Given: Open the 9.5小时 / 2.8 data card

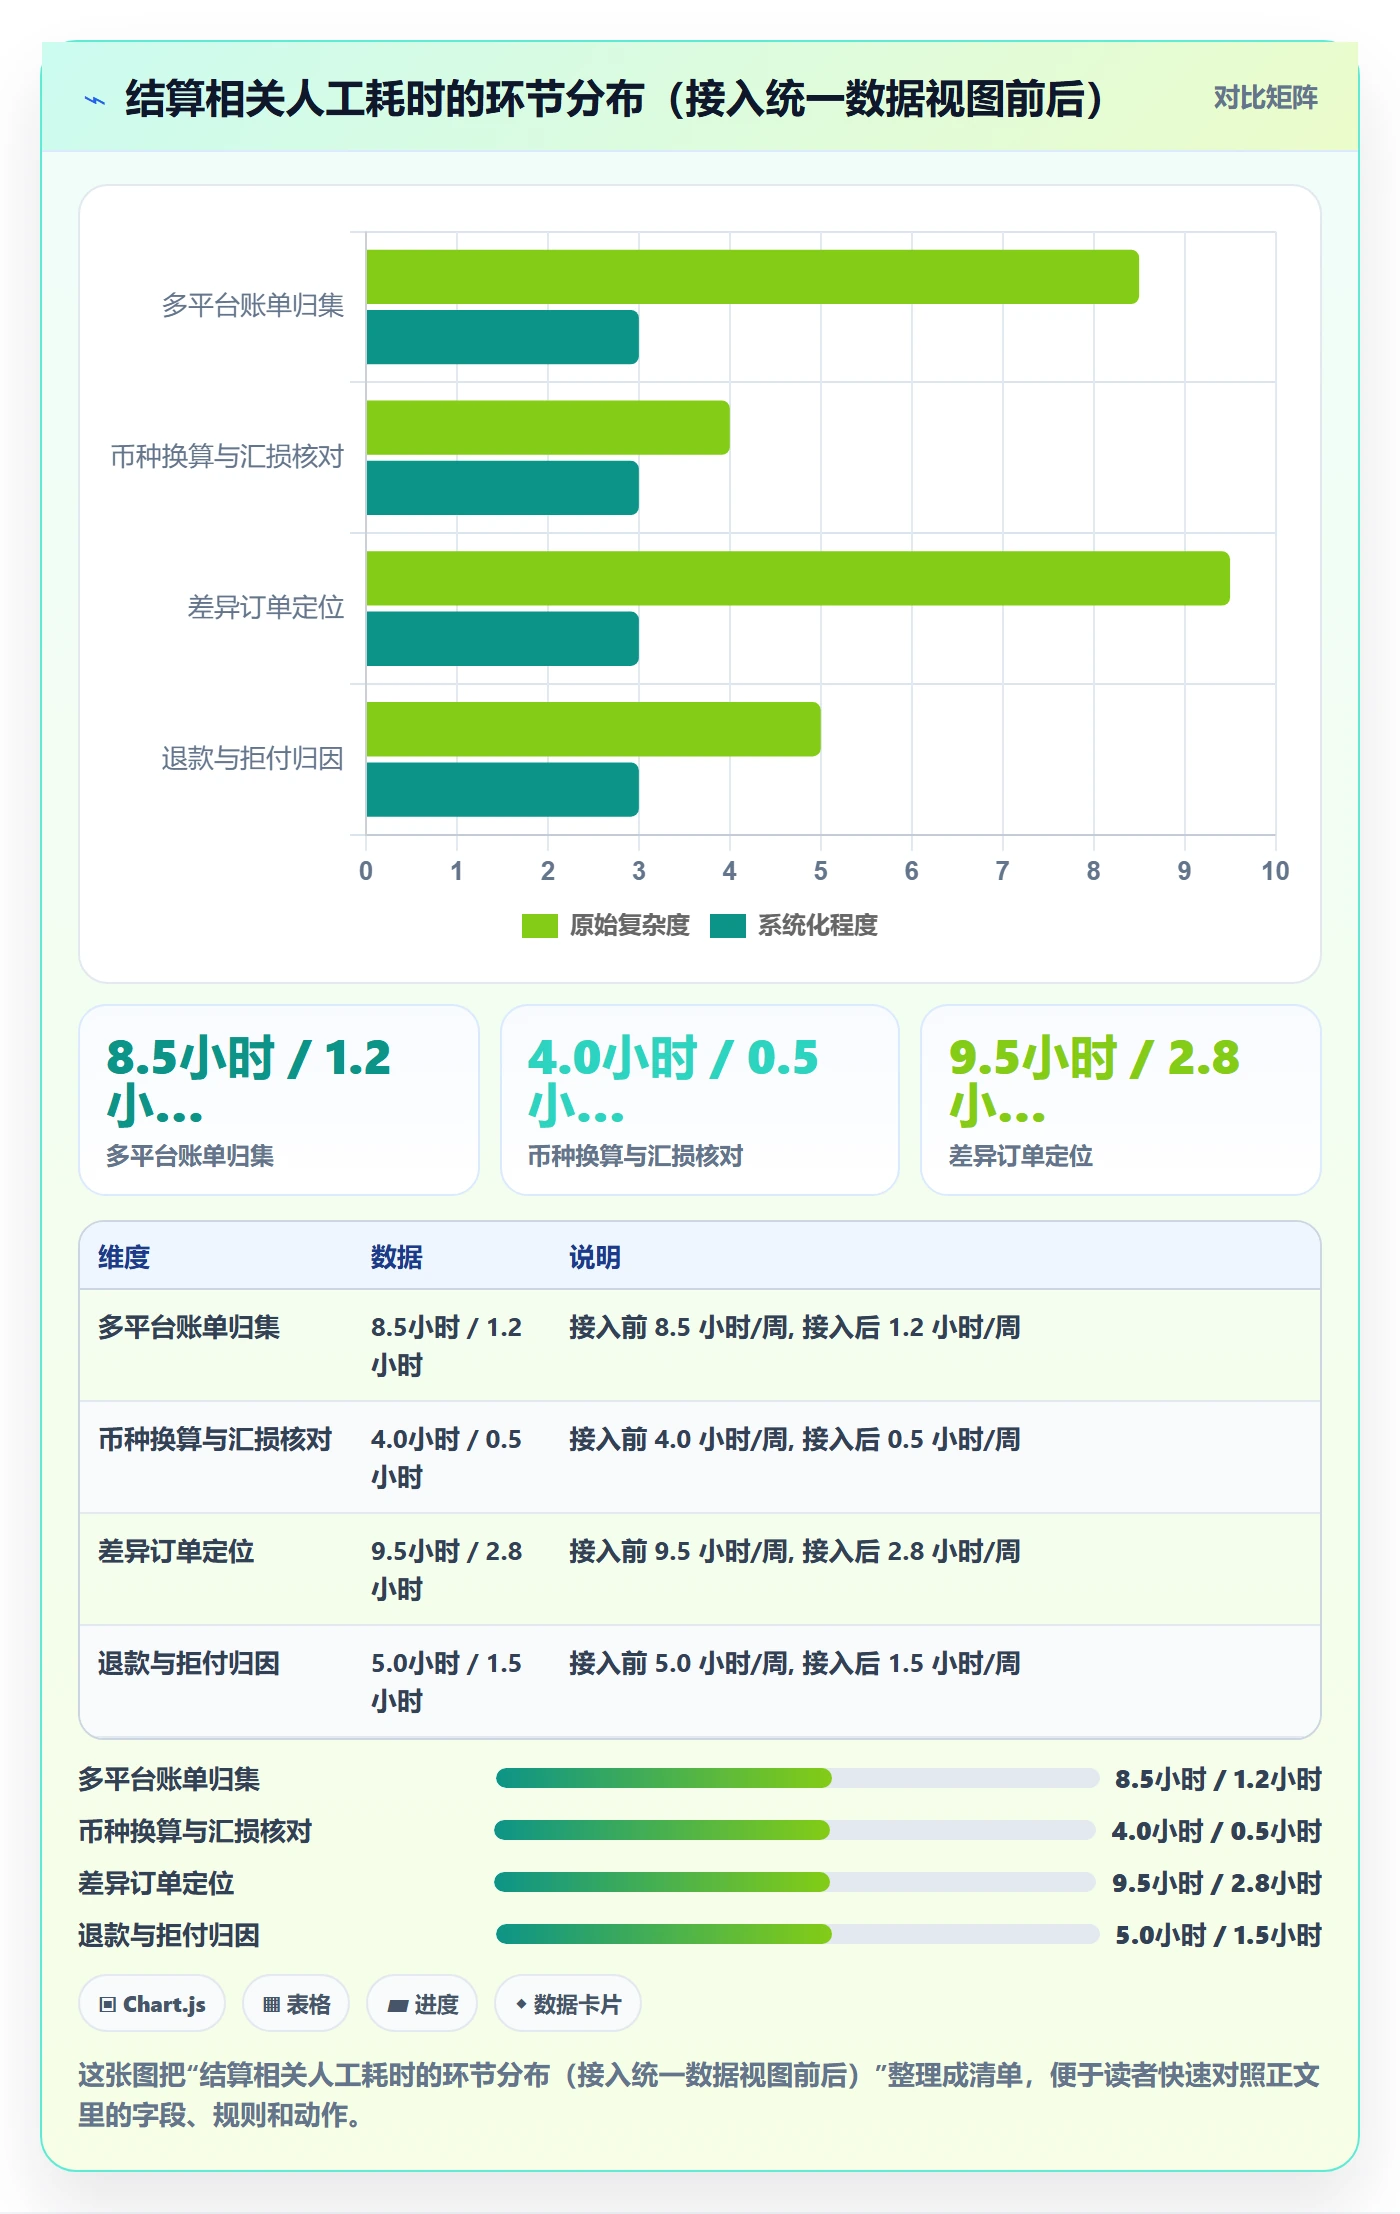Looking at the screenshot, I should tap(1121, 1100).
